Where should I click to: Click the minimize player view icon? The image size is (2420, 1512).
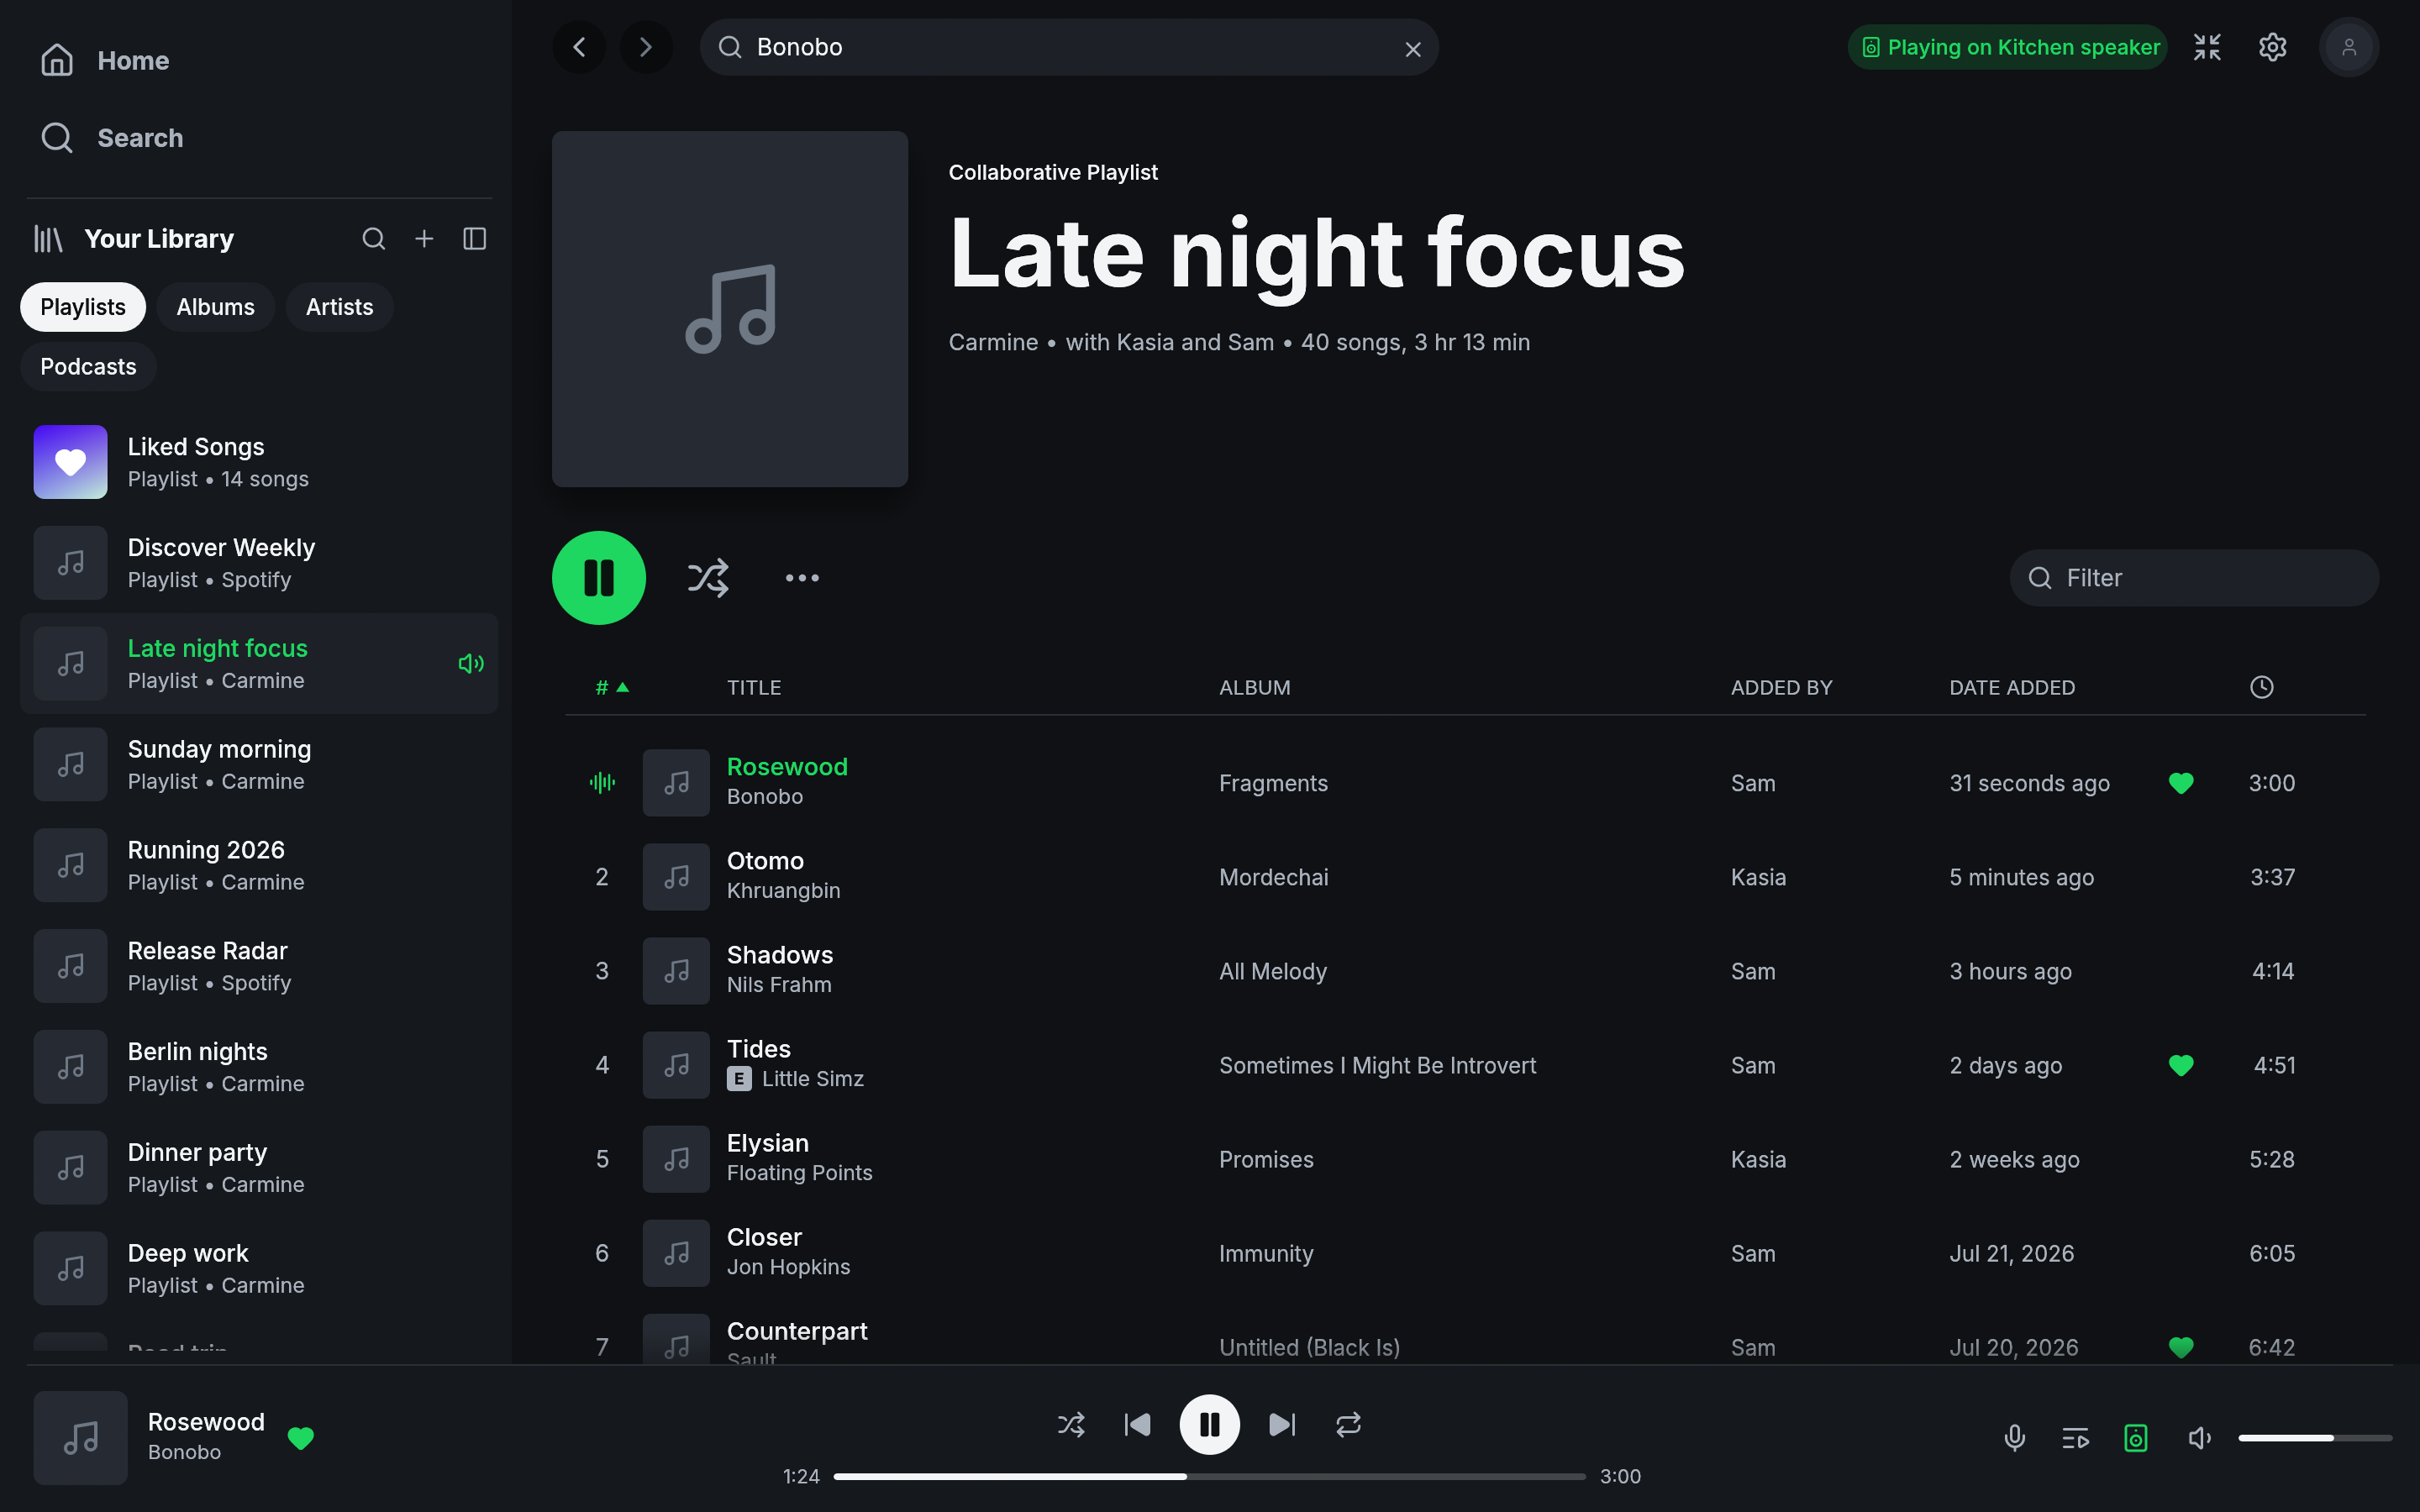coord(2207,47)
